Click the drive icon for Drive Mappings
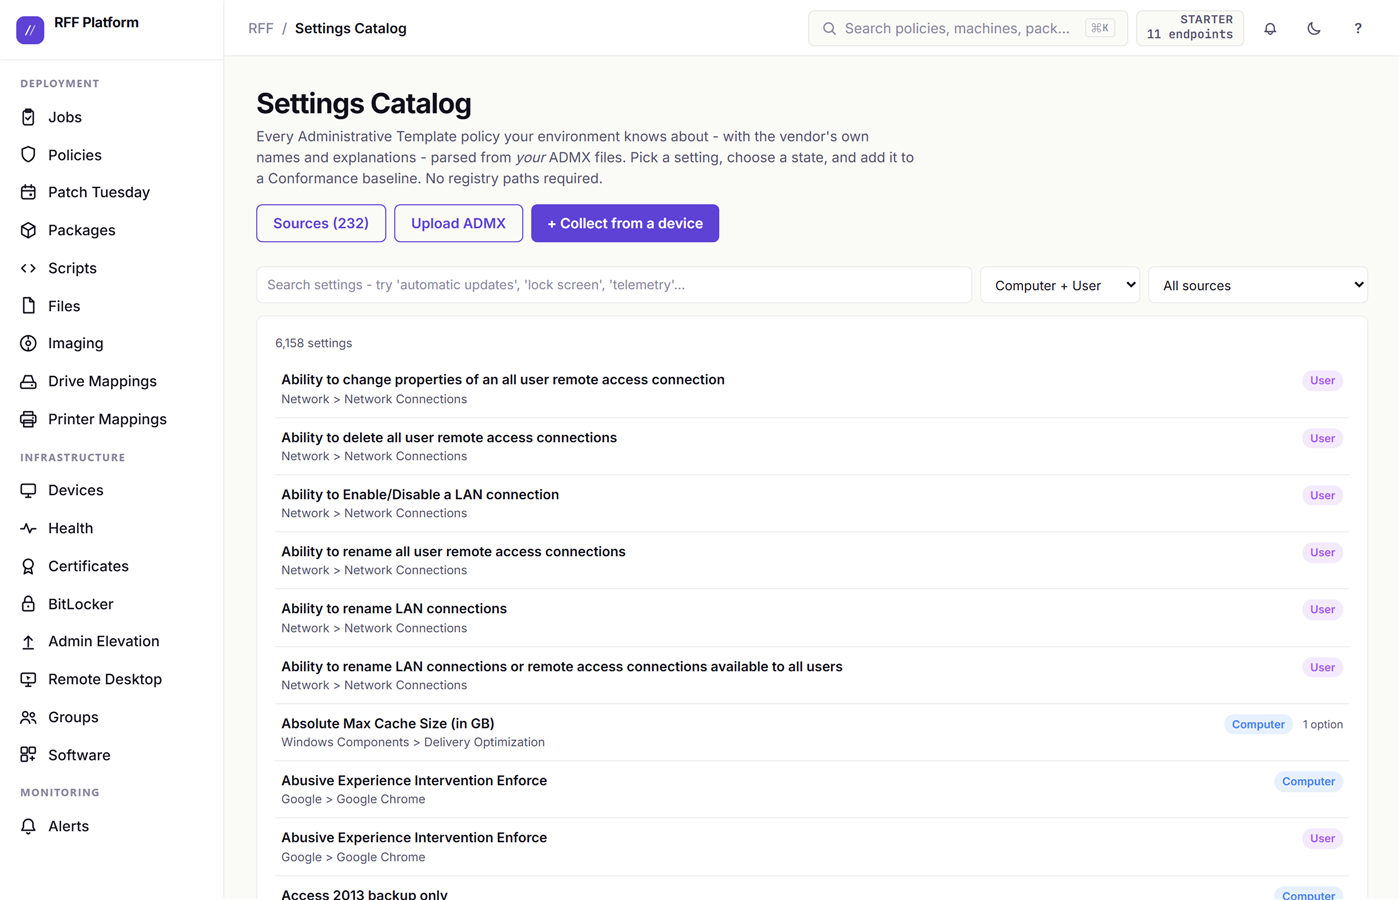 [28, 381]
